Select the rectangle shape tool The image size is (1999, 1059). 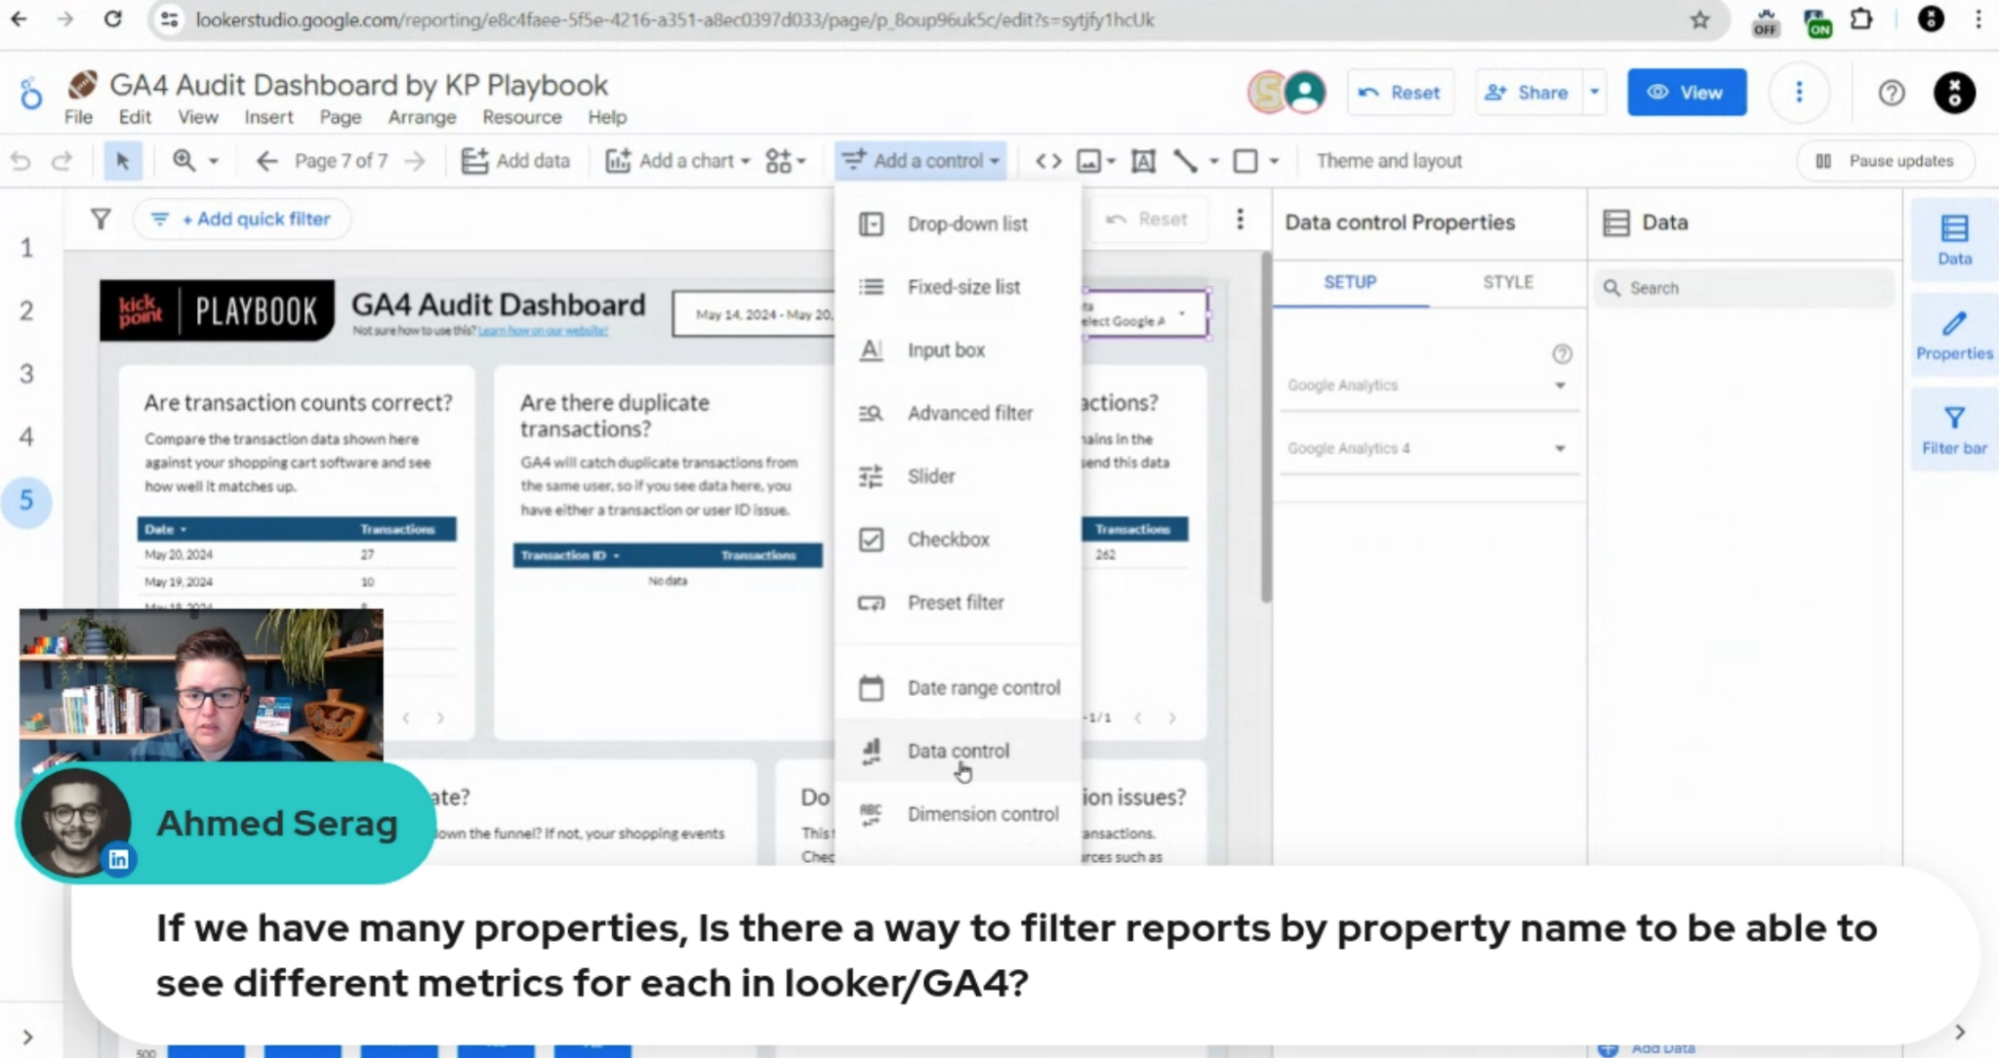[1245, 161]
